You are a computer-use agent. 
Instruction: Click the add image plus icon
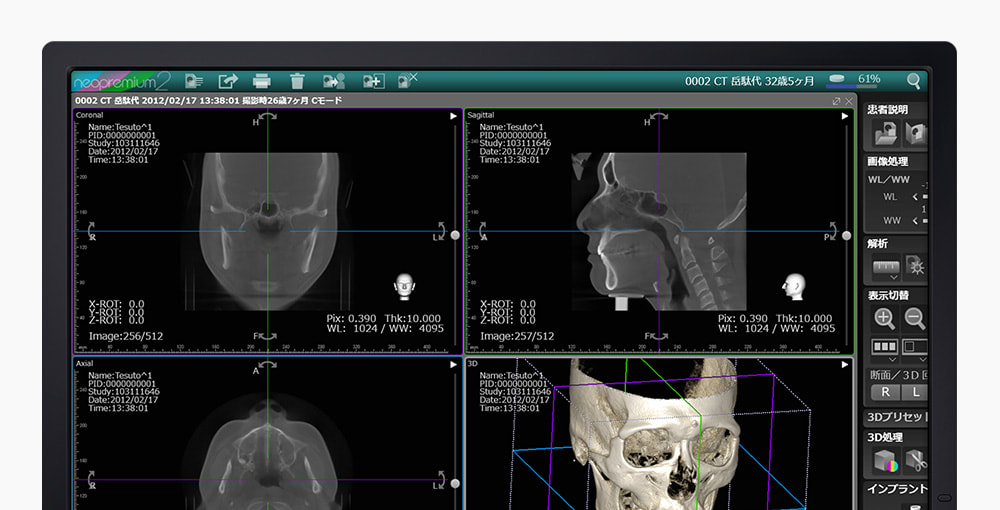373,81
